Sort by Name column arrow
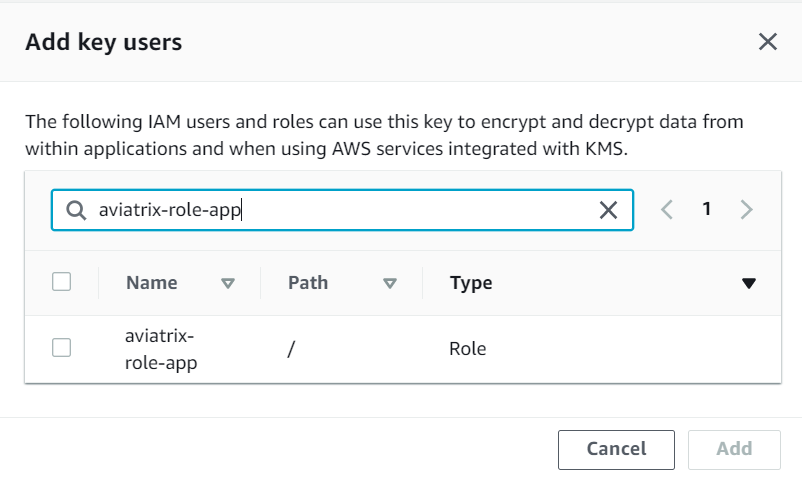This screenshot has width=802, height=482. click(x=228, y=283)
